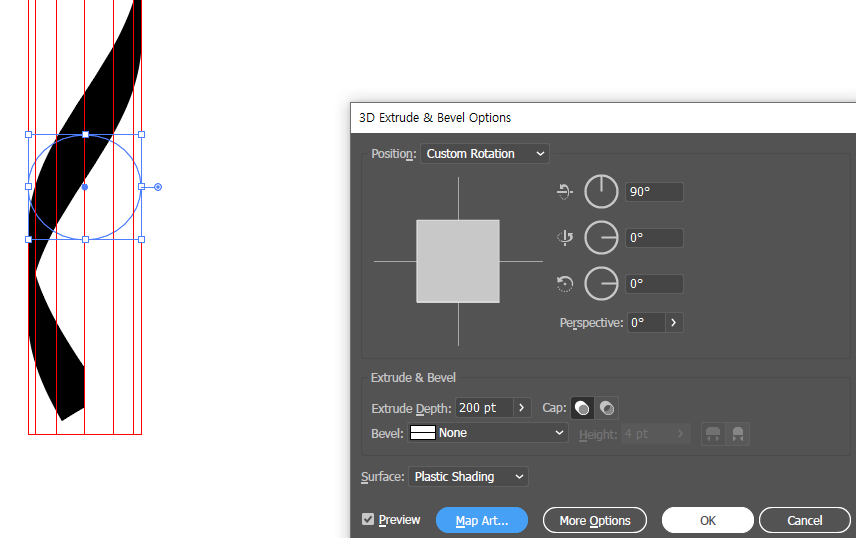
Task: Click the ellipse pie widget handle
Action: pyautogui.click(x=158, y=187)
